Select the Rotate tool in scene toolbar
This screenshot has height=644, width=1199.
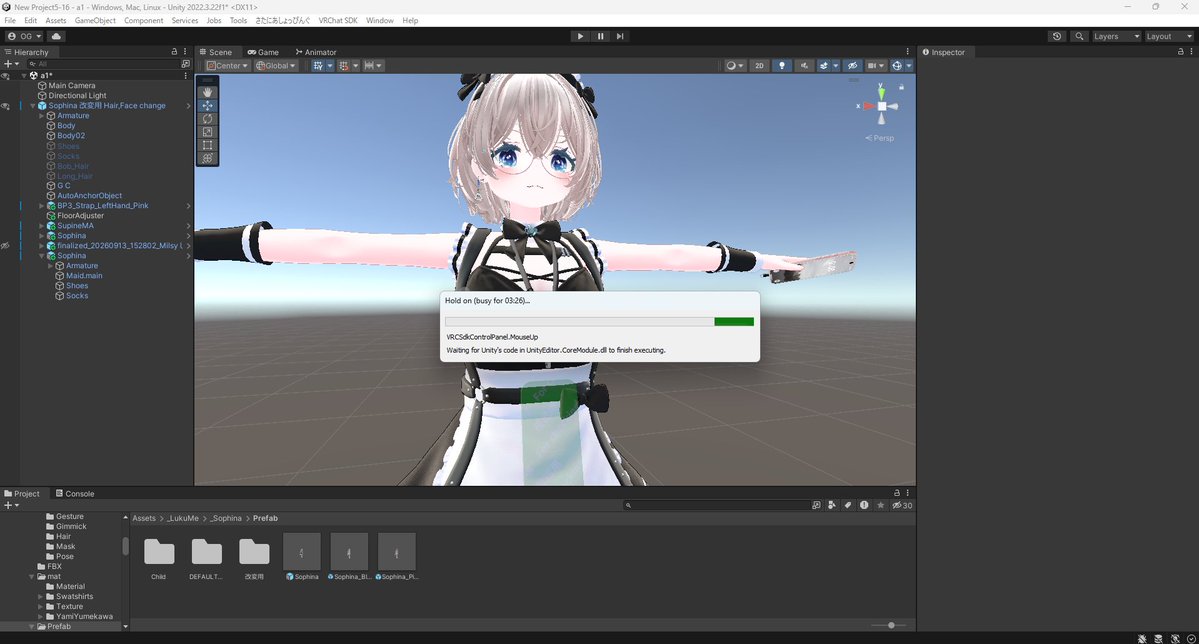point(207,119)
